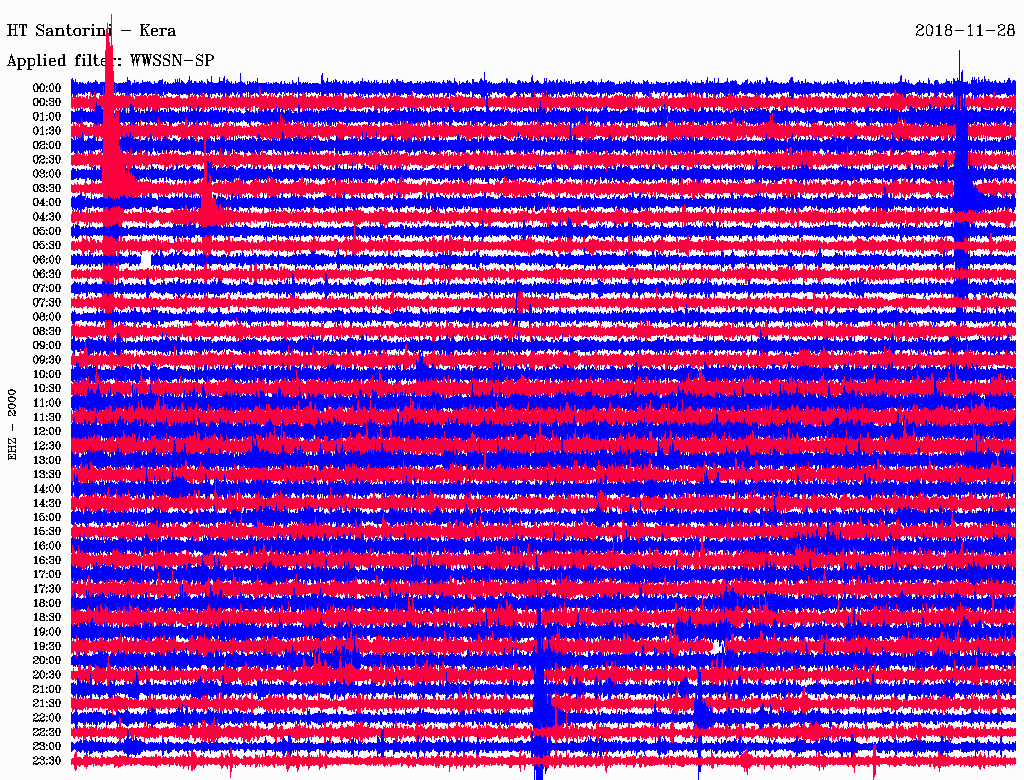Select the 22:00 time label
Viewport: 1024px width, 780px height.
click(x=47, y=718)
